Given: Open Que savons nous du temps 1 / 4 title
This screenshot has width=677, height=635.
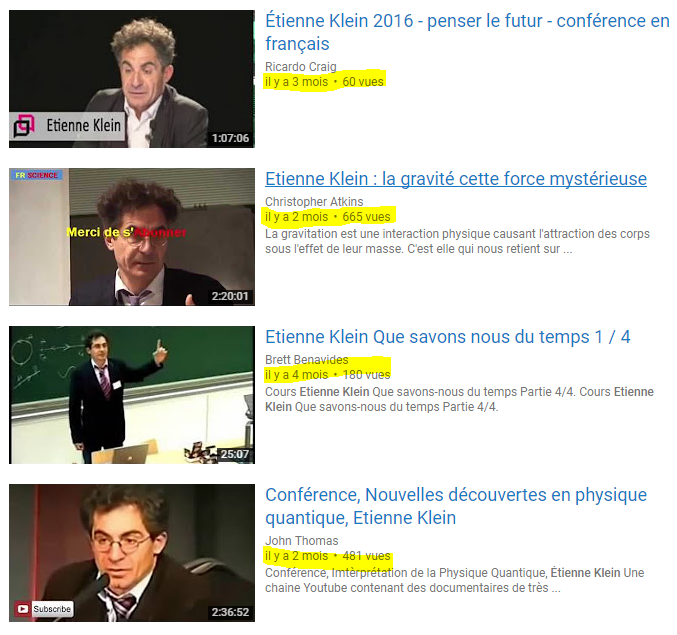Looking at the screenshot, I should 448,337.
